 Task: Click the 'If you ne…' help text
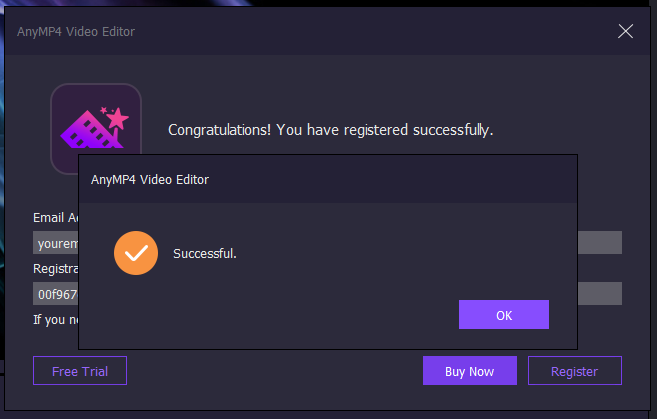pyautogui.click(x=56, y=320)
